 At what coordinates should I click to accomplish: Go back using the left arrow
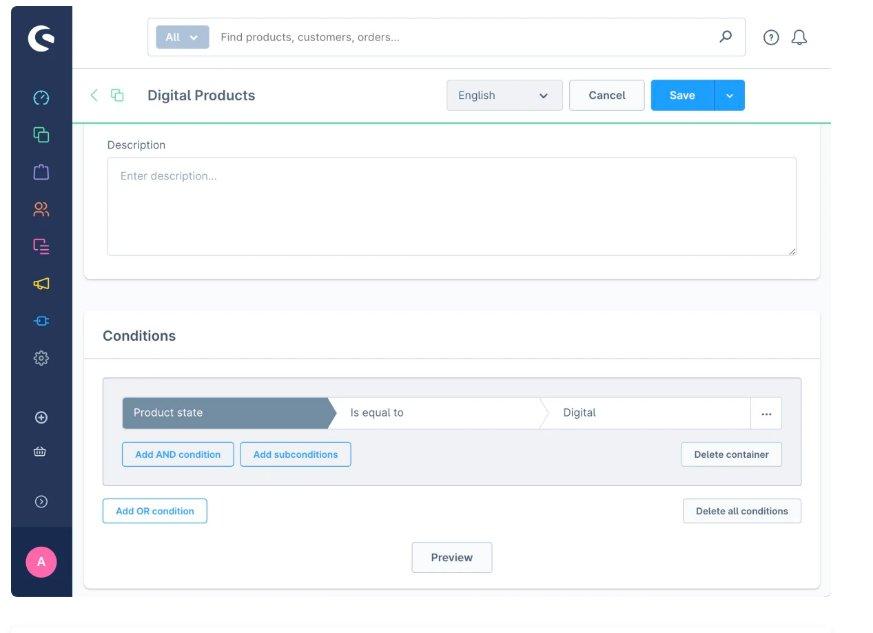click(x=94, y=95)
